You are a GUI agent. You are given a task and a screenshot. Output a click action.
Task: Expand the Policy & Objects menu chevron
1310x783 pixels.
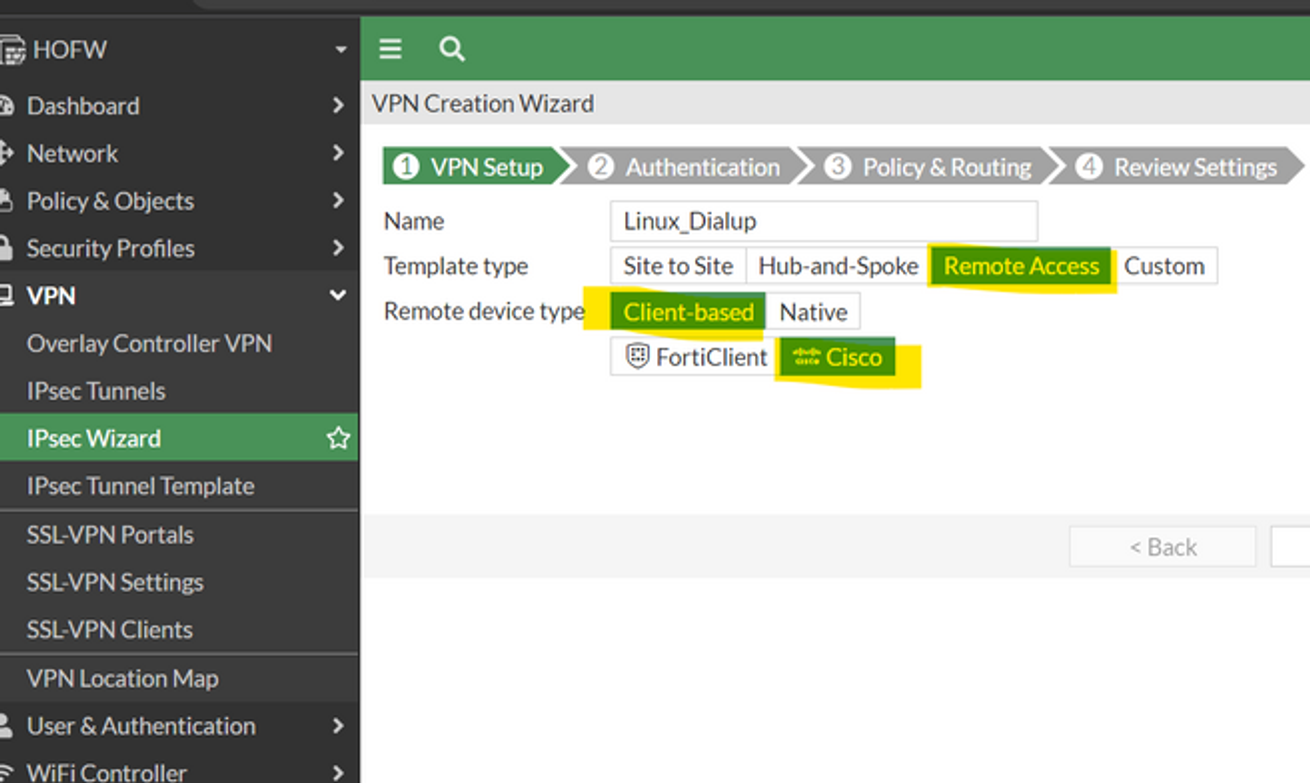point(338,201)
